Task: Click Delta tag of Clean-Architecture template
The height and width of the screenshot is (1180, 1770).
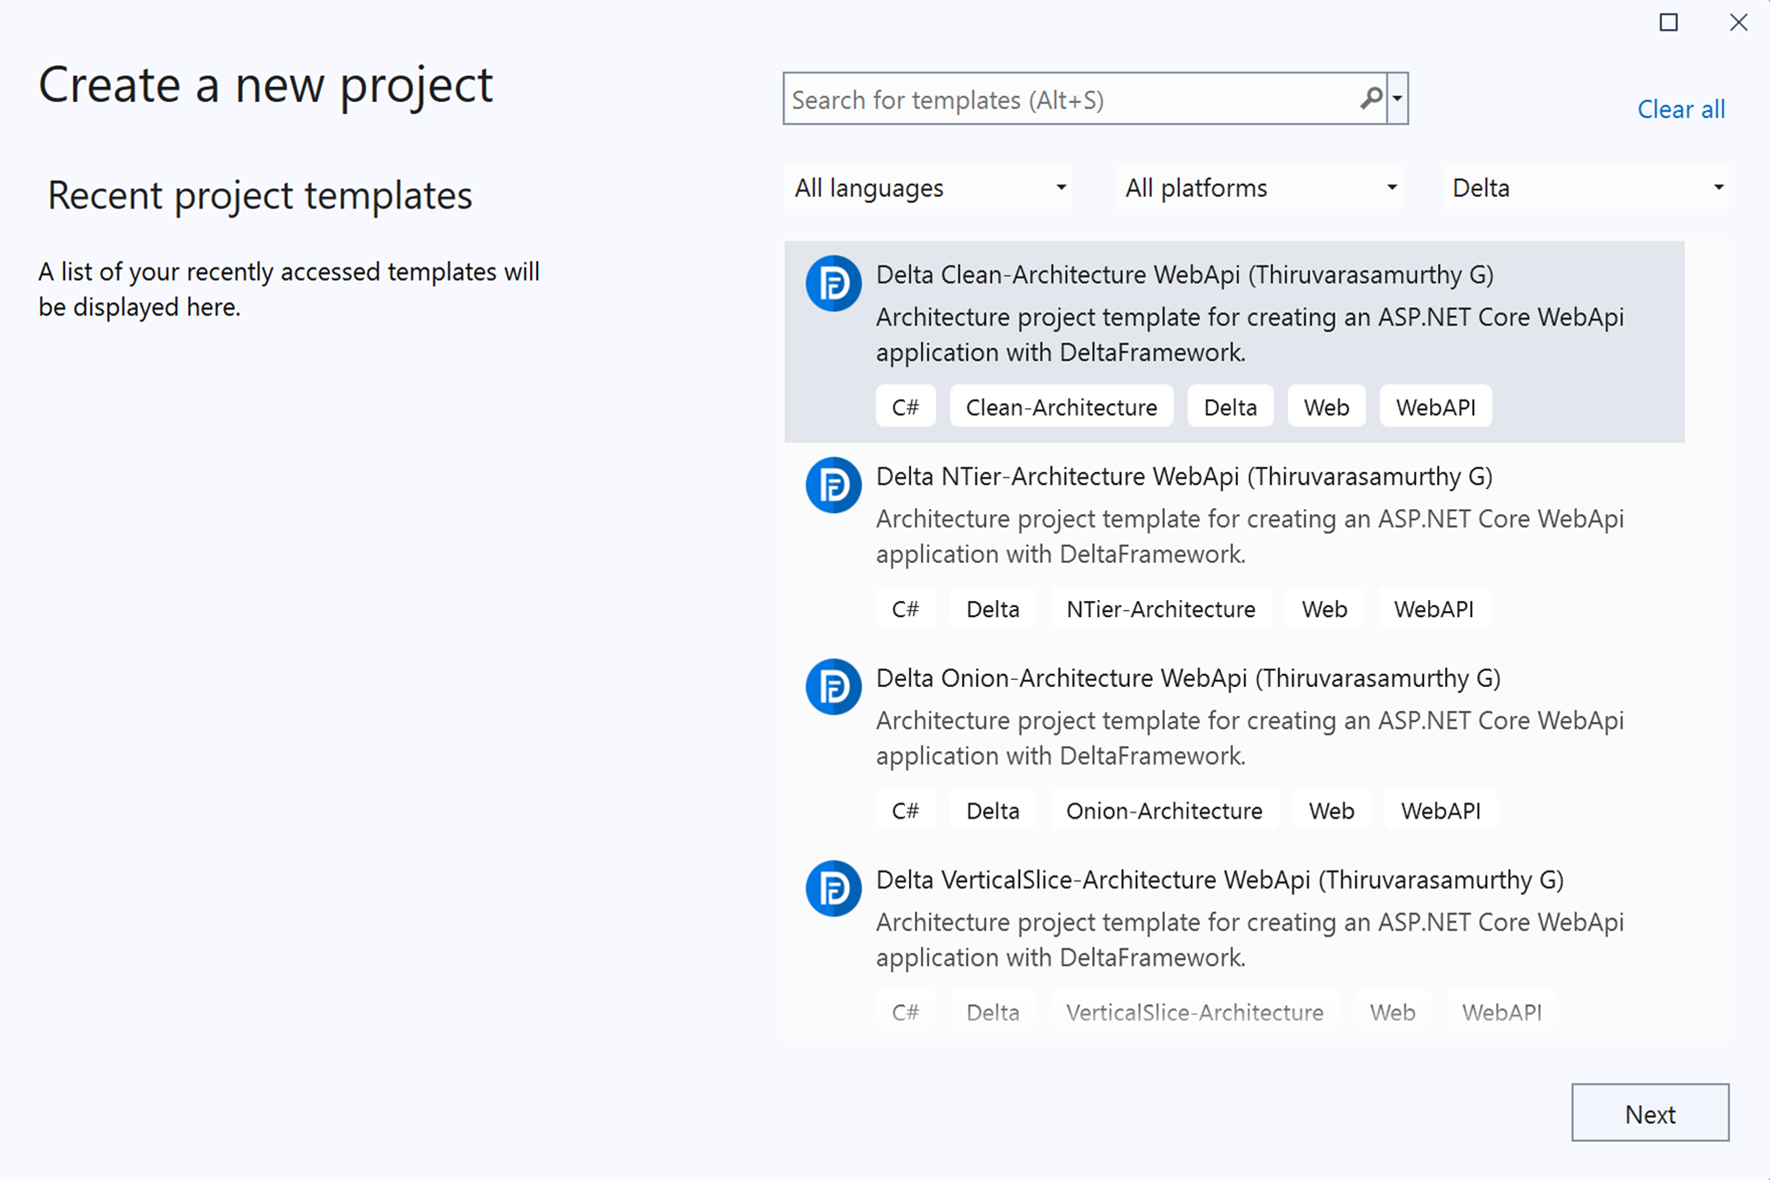Action: pyautogui.click(x=1230, y=407)
